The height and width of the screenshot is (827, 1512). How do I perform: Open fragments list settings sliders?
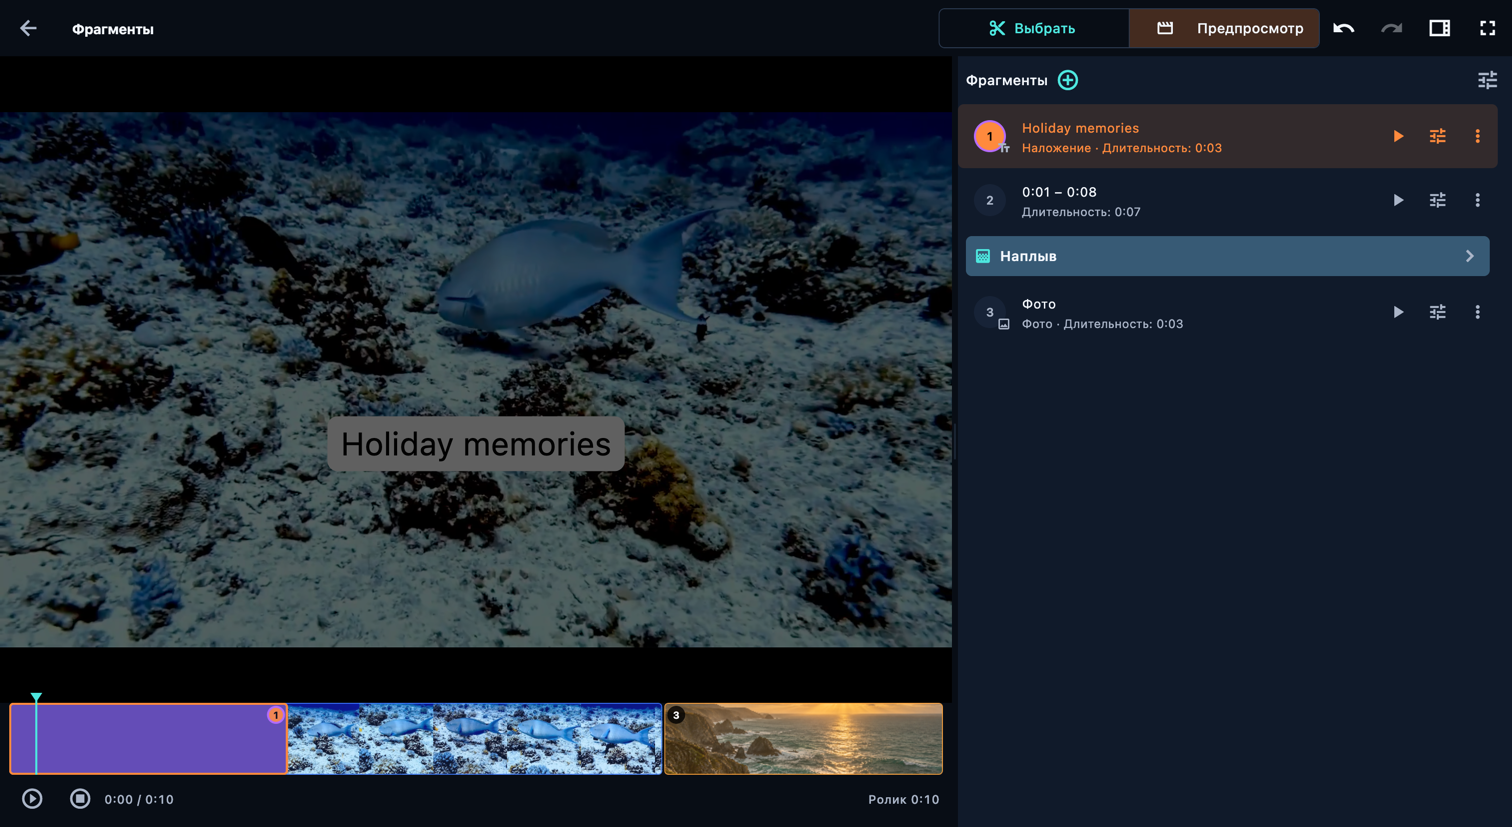pos(1488,80)
